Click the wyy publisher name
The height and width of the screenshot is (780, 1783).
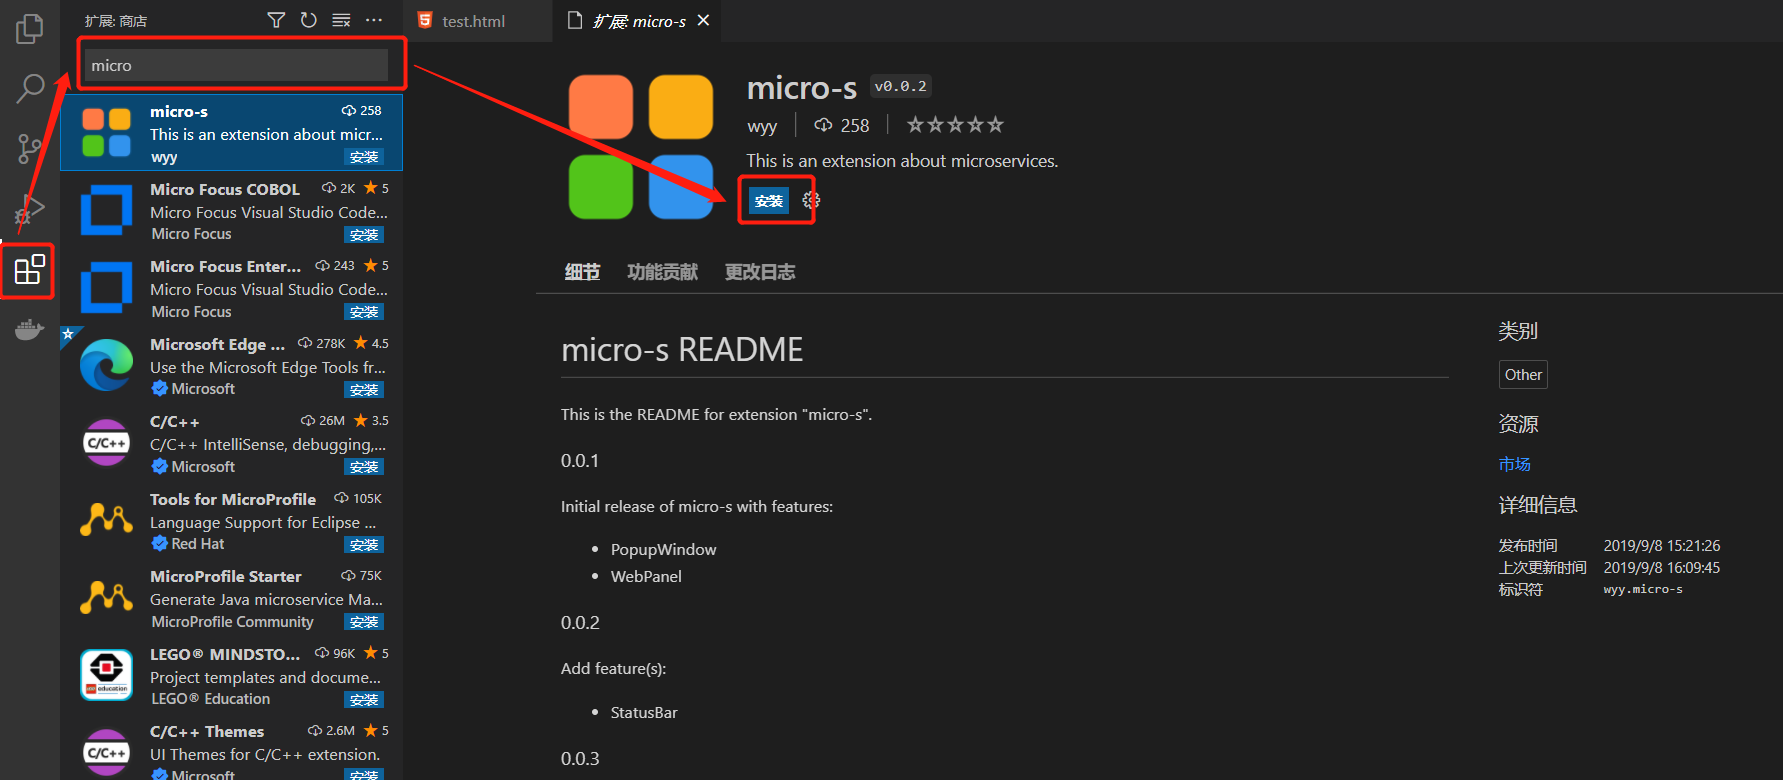[762, 126]
